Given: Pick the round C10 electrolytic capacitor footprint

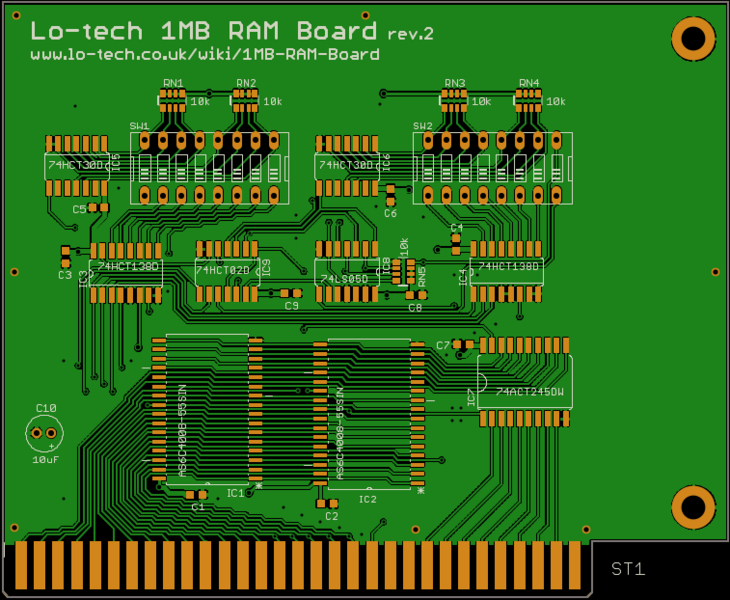Looking at the screenshot, I should click(x=44, y=433).
